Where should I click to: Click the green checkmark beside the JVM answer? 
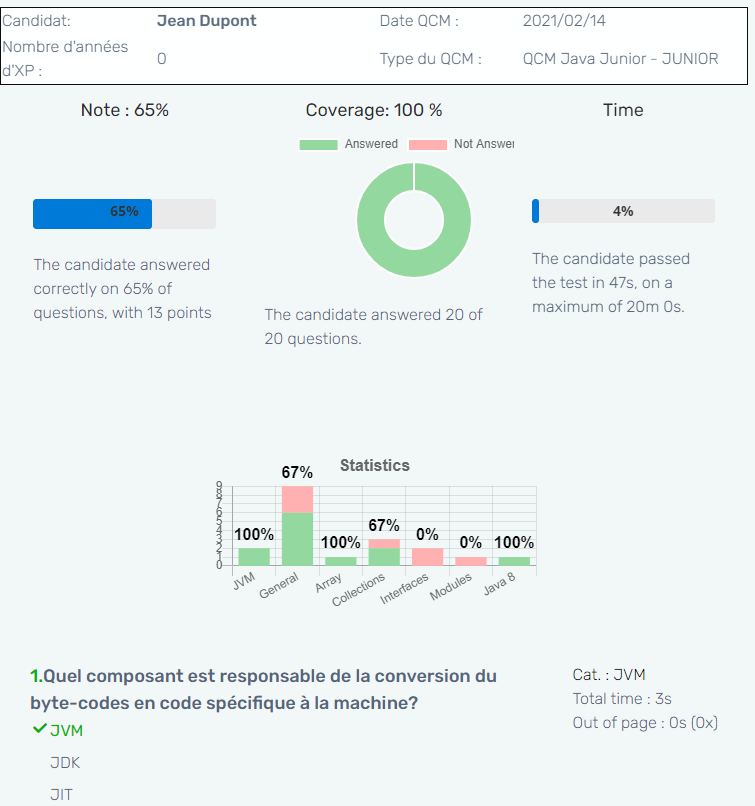39,729
